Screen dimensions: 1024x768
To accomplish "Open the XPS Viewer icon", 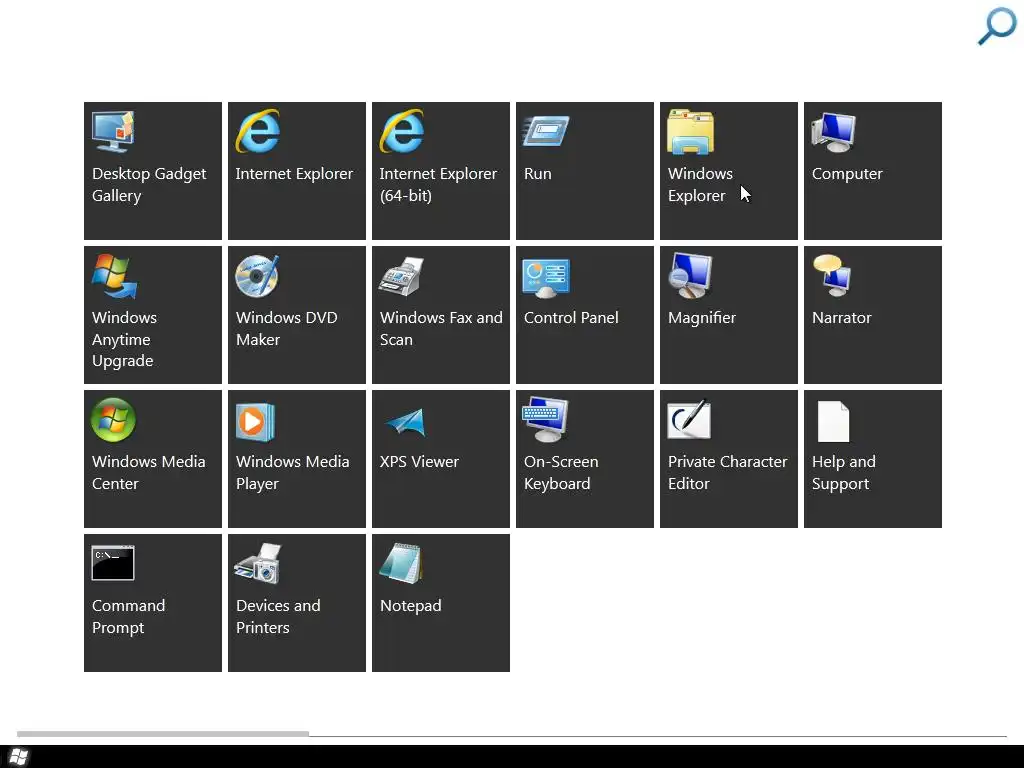I will click(x=406, y=423).
